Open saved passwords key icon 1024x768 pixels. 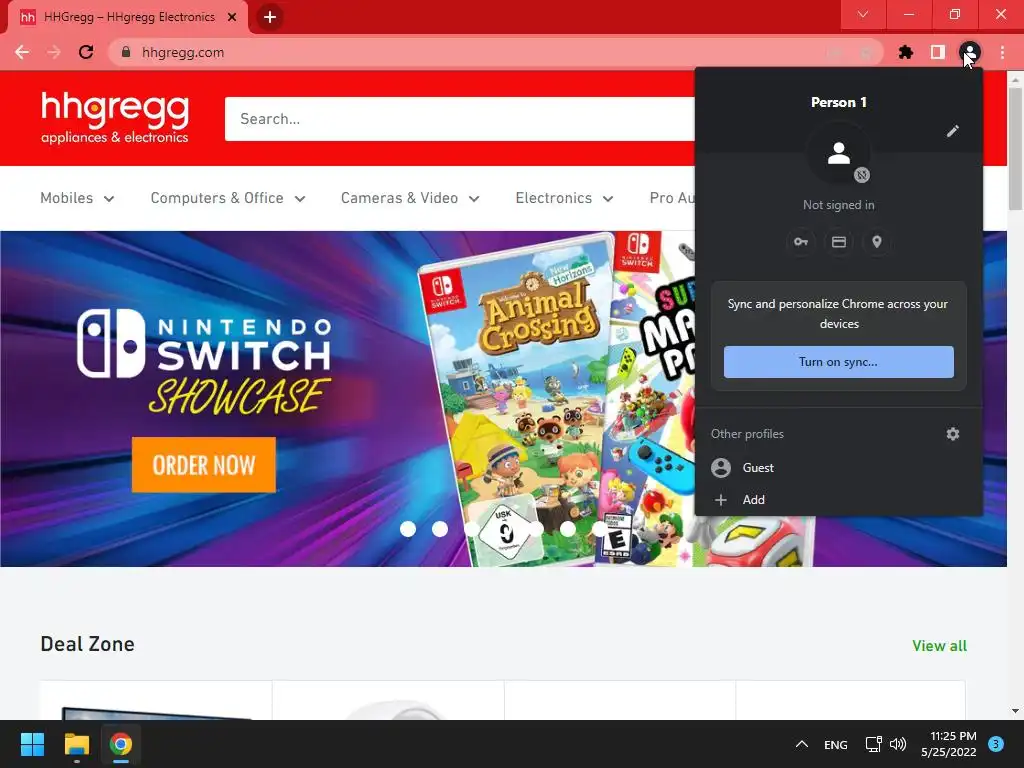(x=801, y=242)
